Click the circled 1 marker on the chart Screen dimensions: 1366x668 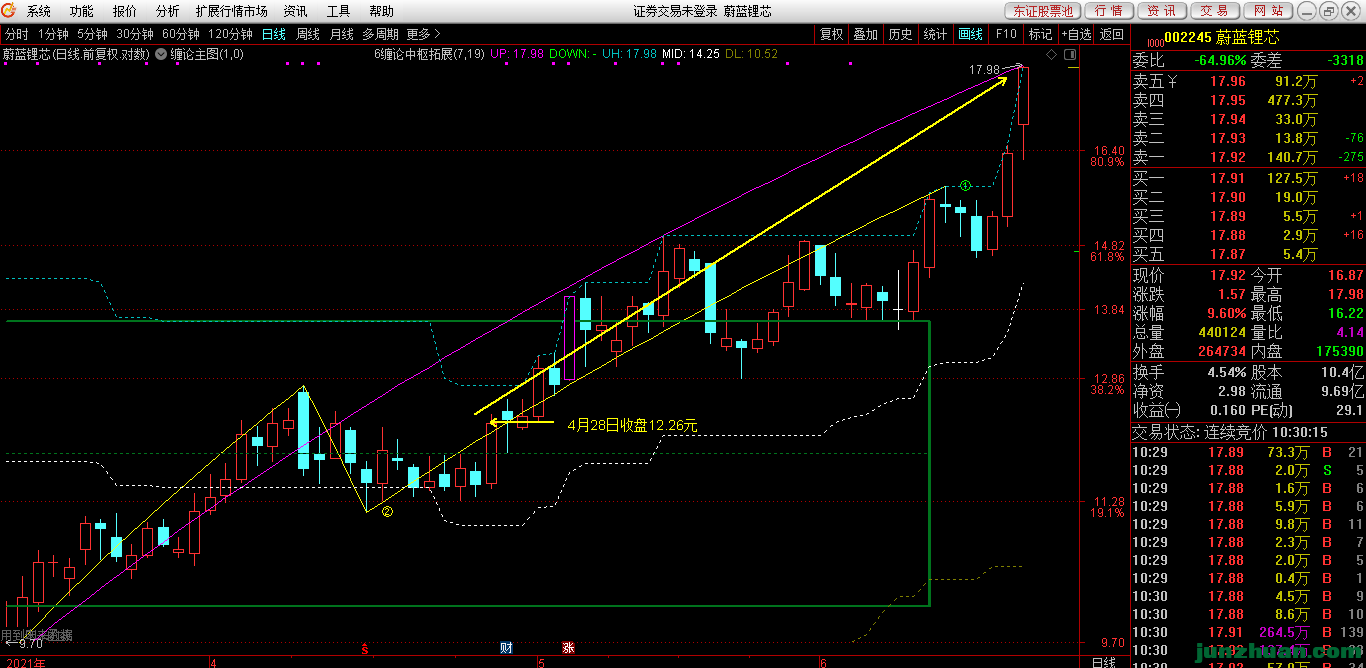(x=965, y=186)
